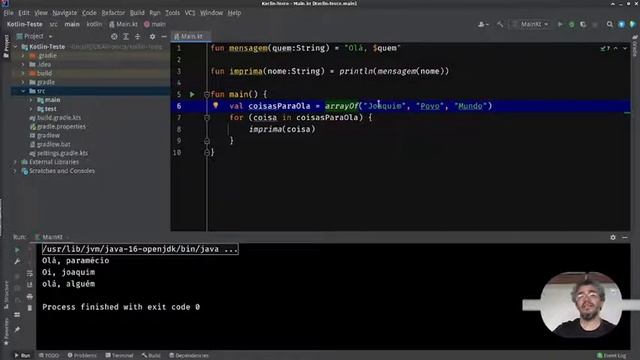Image resolution: width=640 pixels, height=360 pixels.
Task: Open the Dependencies tool window button
Action: (x=189, y=356)
